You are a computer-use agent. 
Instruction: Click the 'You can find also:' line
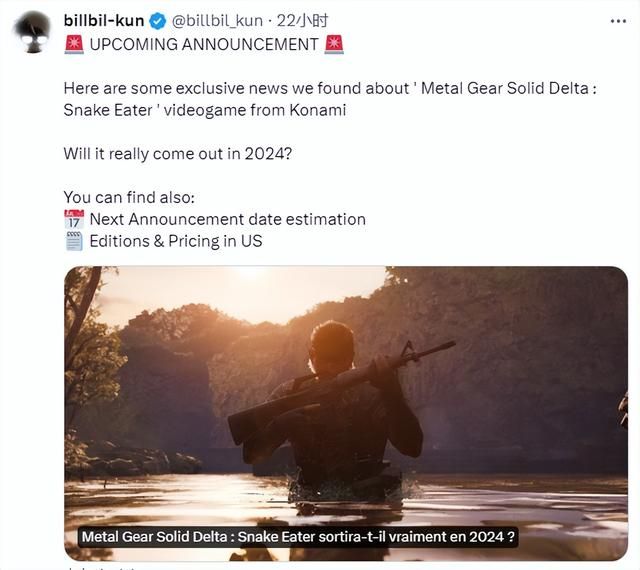pos(129,198)
